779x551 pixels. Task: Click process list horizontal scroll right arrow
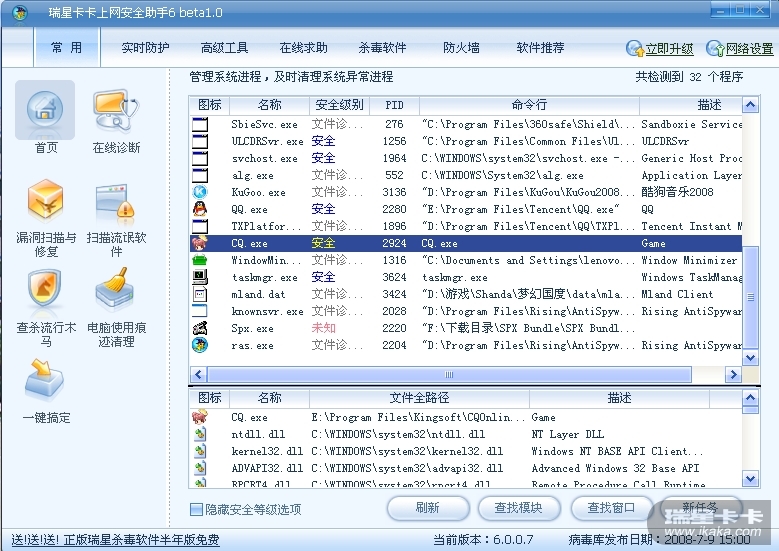pos(733,375)
